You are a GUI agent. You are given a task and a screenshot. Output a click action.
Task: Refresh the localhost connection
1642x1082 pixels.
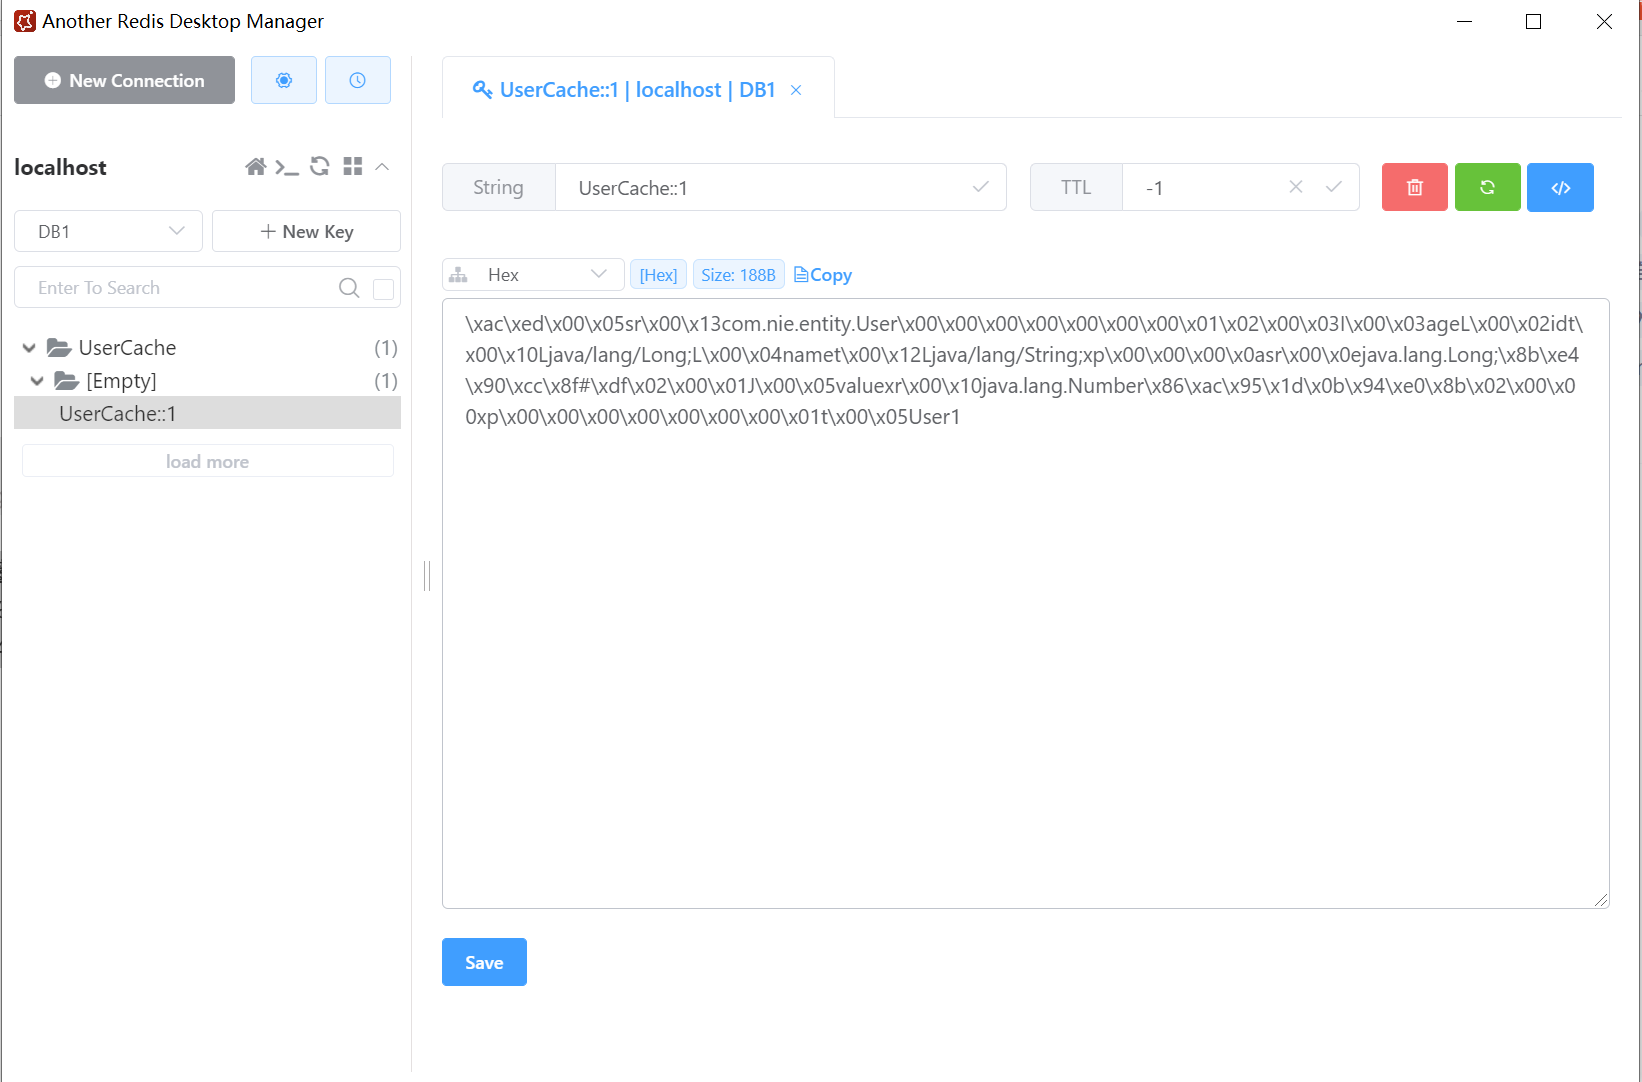320,166
